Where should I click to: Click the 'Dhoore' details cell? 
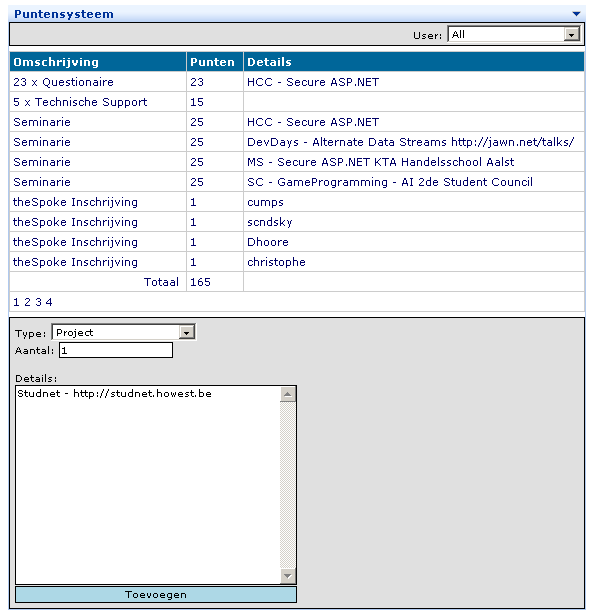coord(414,242)
